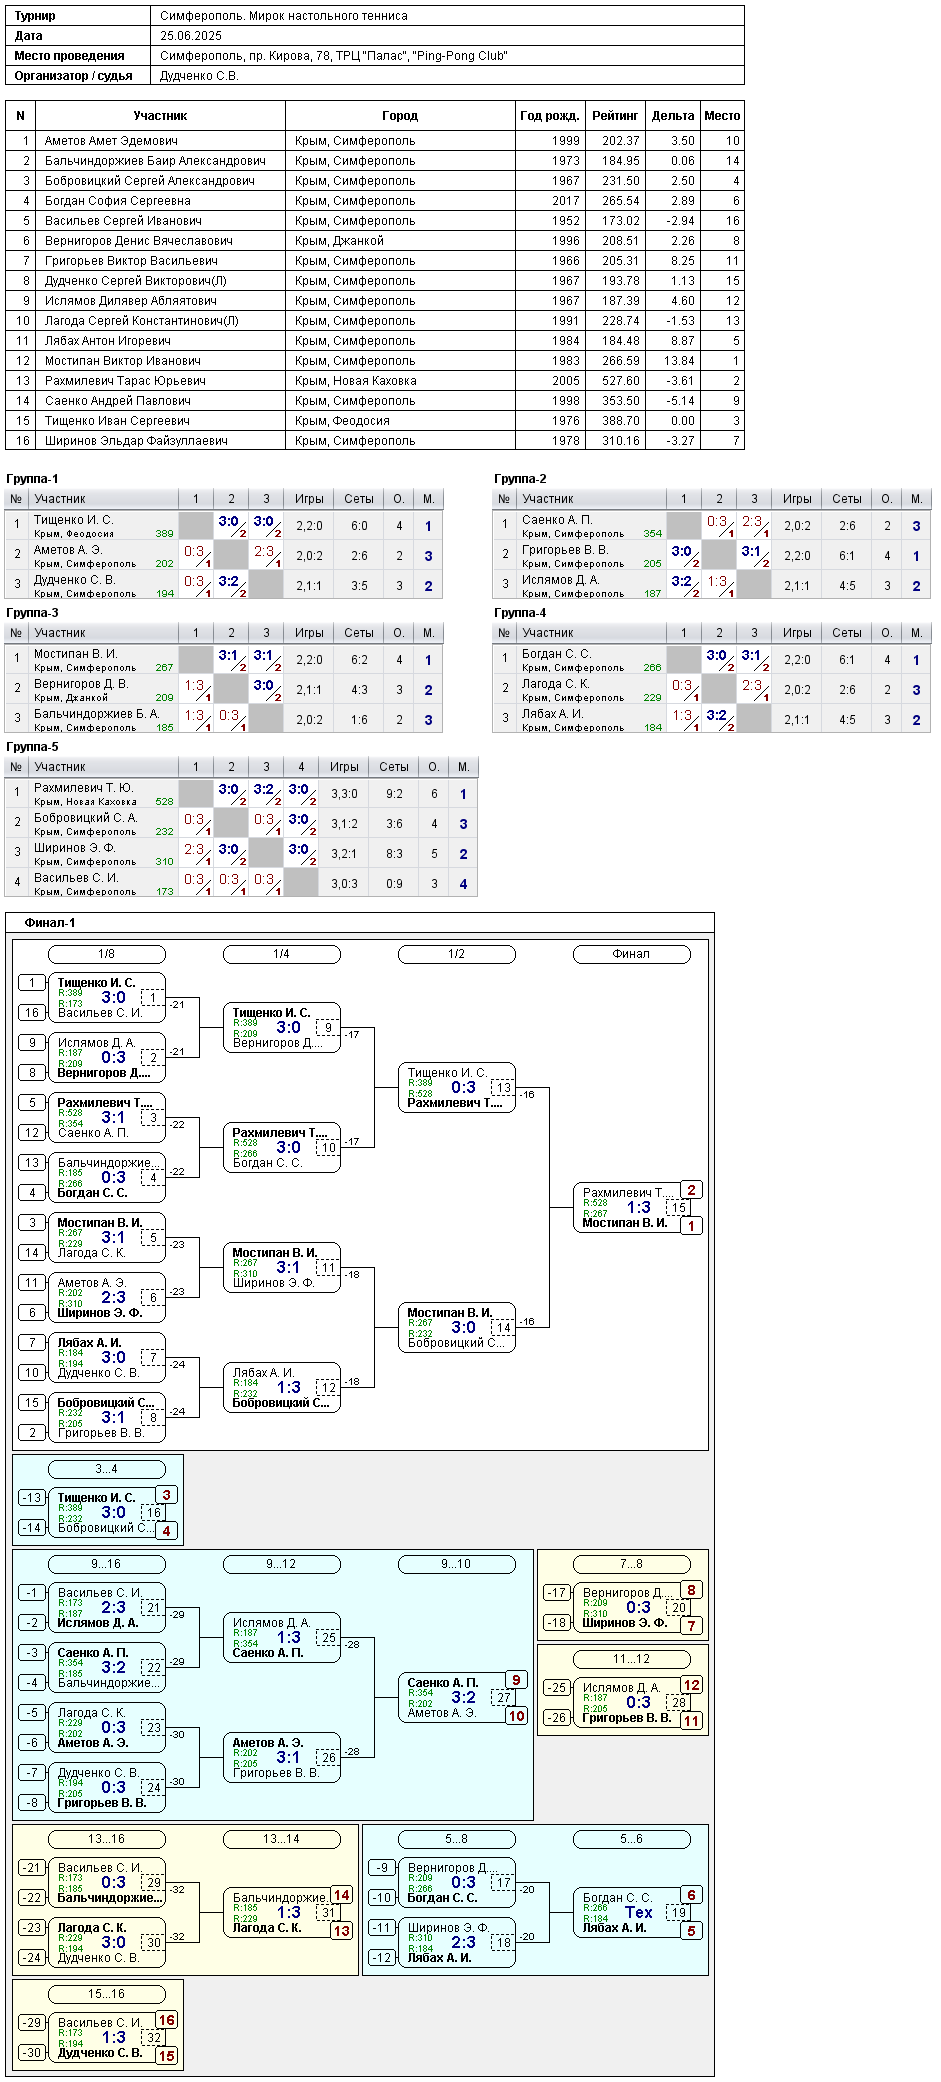The width and height of the screenshot is (941, 2082).
Task: Click the 9:2 sets value in Группа-5
Action: 394,794
